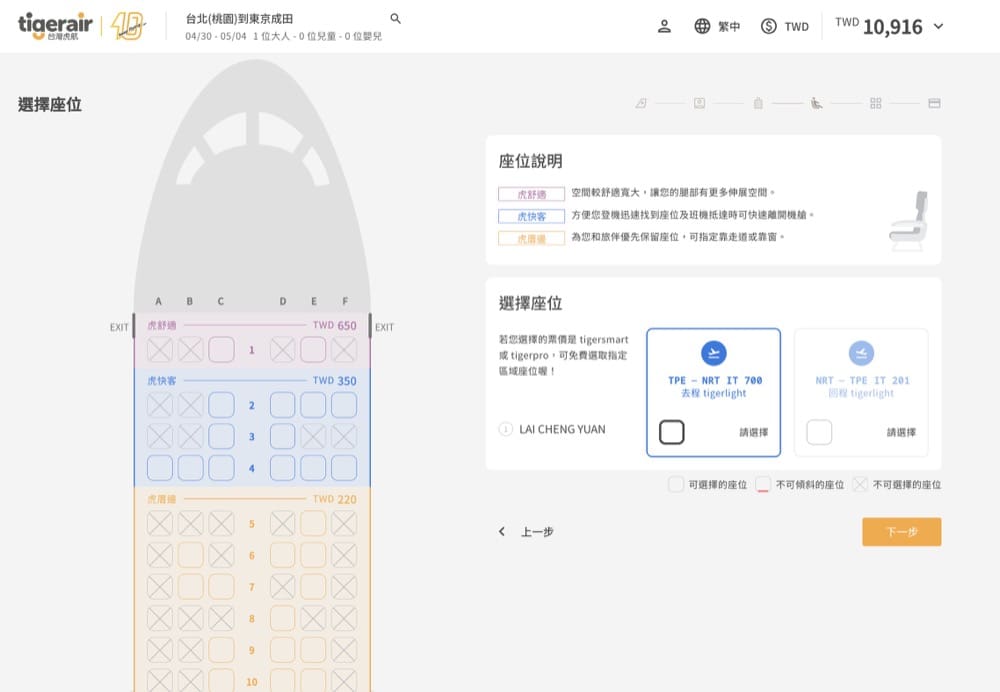Click the tigerair logo

pos(55,26)
